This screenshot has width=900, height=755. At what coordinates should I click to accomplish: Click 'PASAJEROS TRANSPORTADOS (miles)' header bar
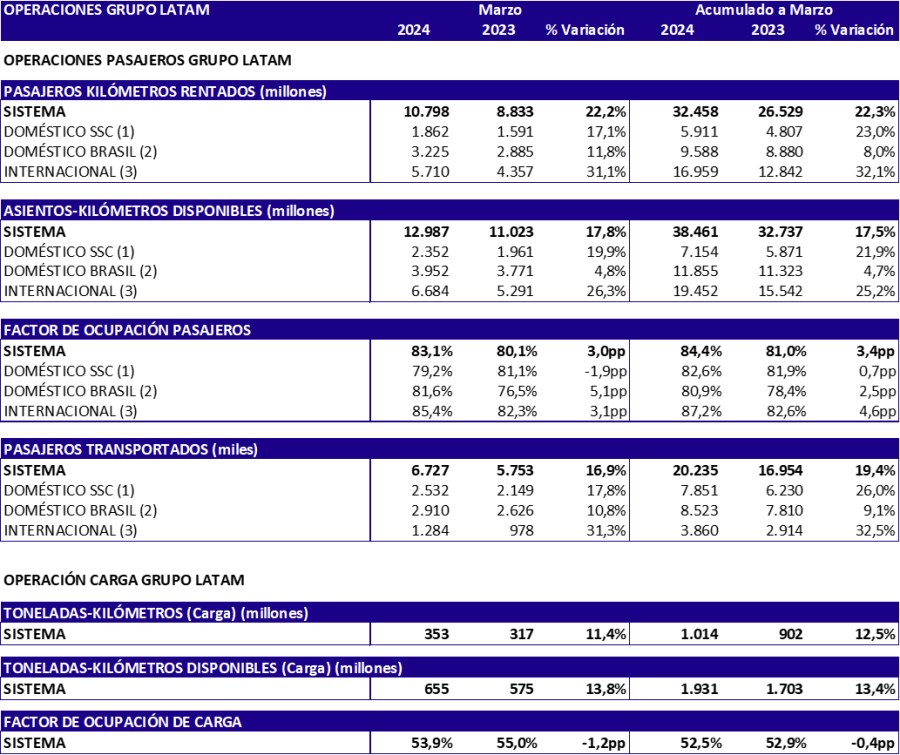click(450, 448)
